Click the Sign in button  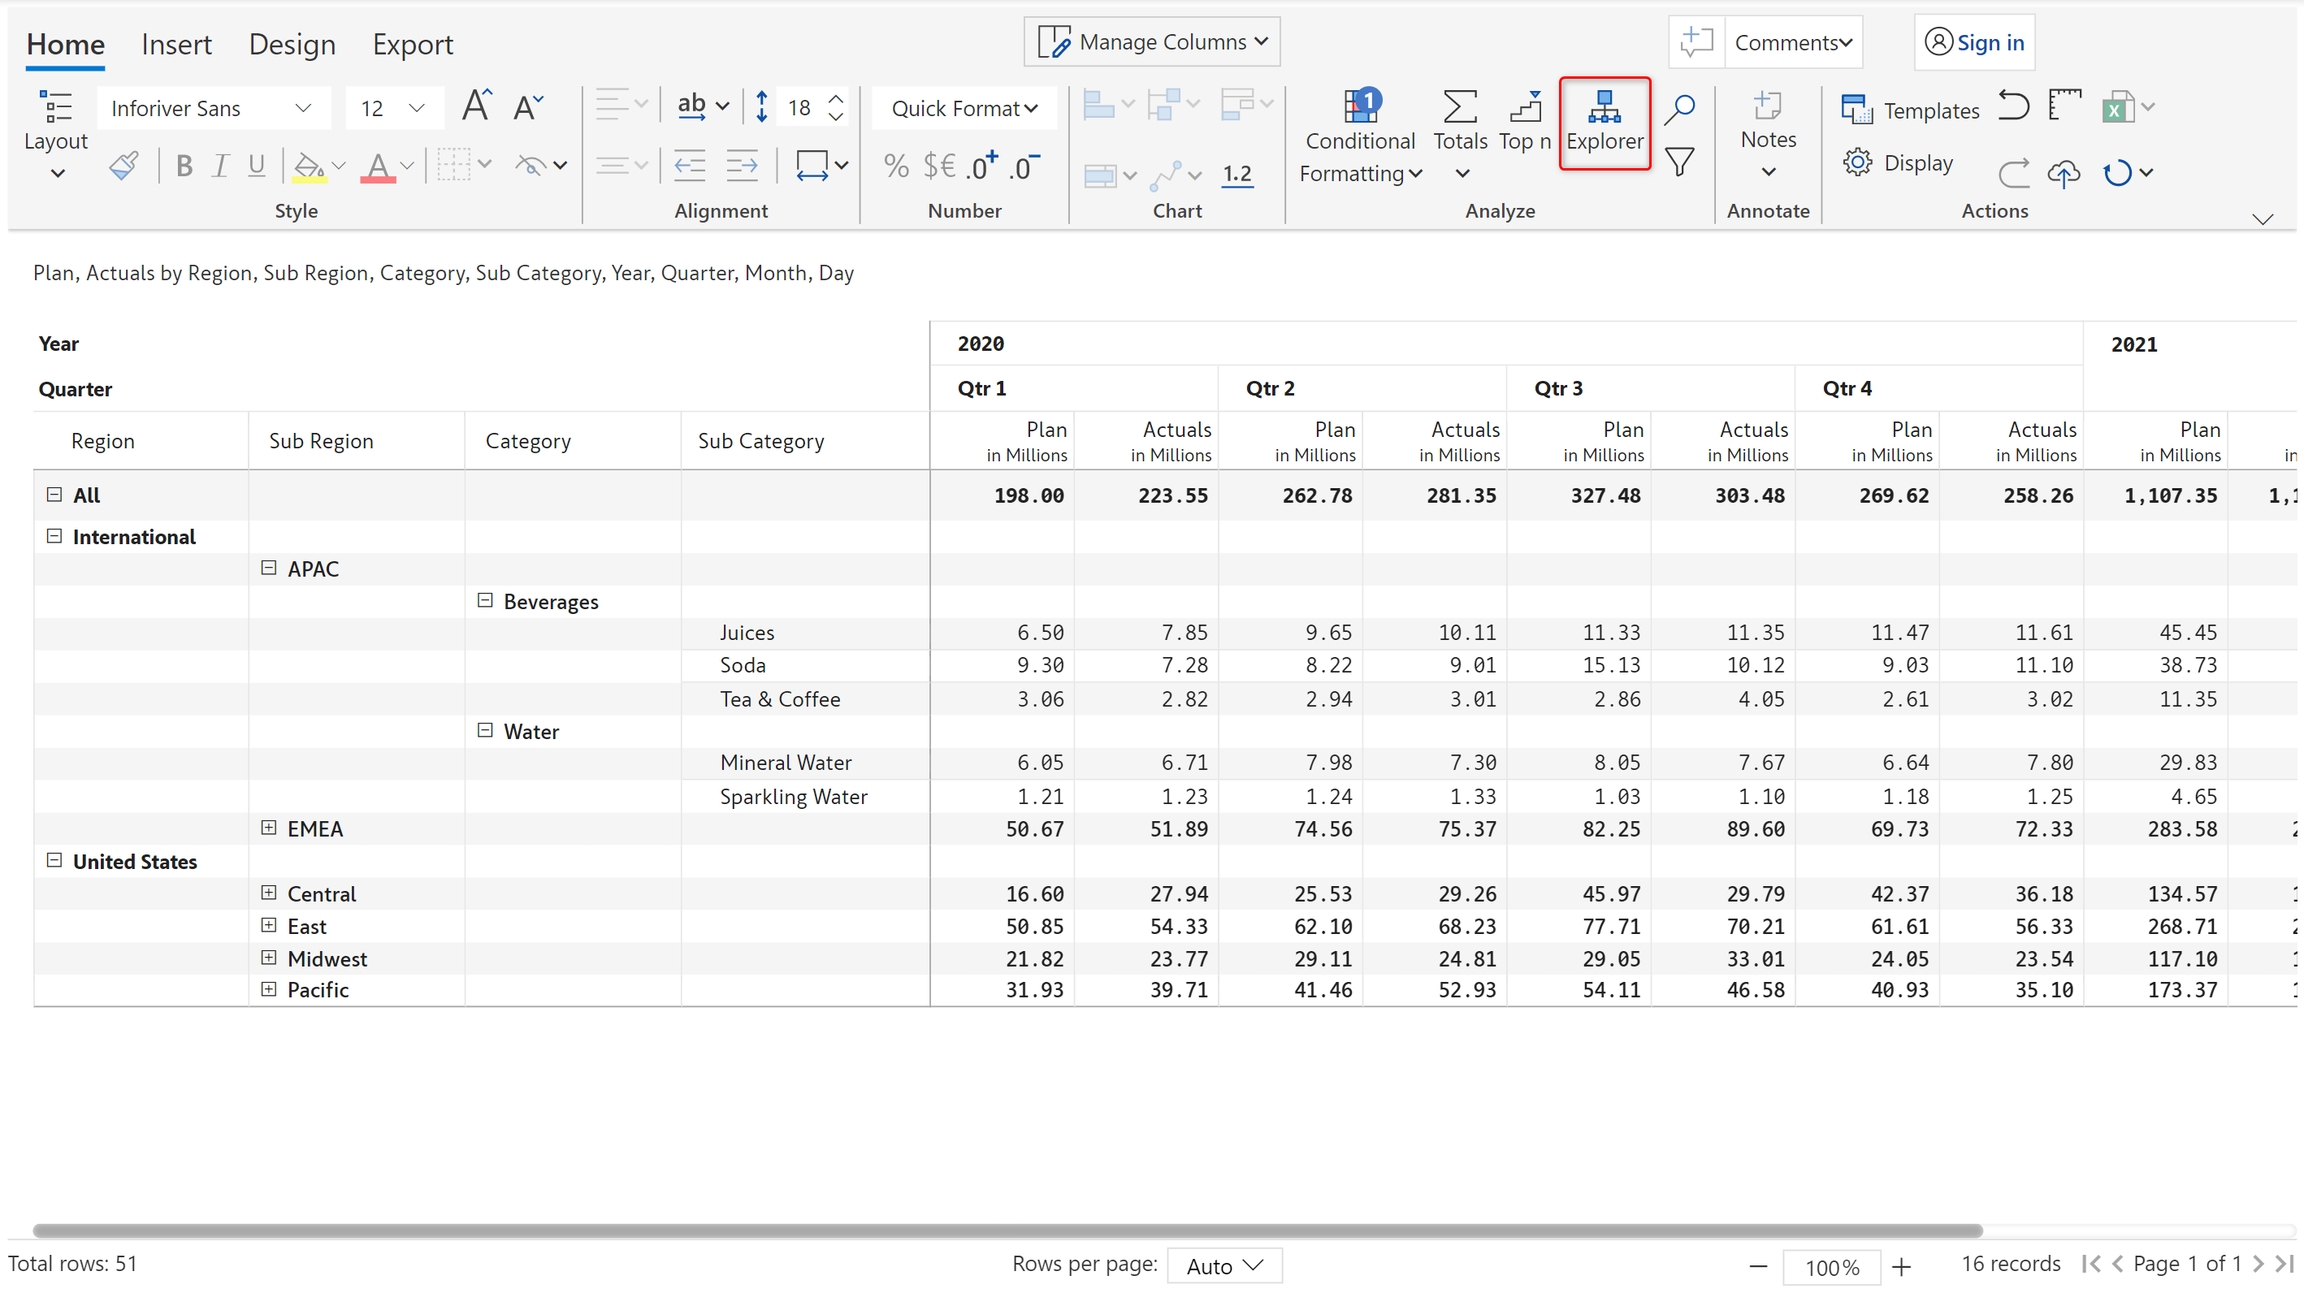coord(1974,42)
